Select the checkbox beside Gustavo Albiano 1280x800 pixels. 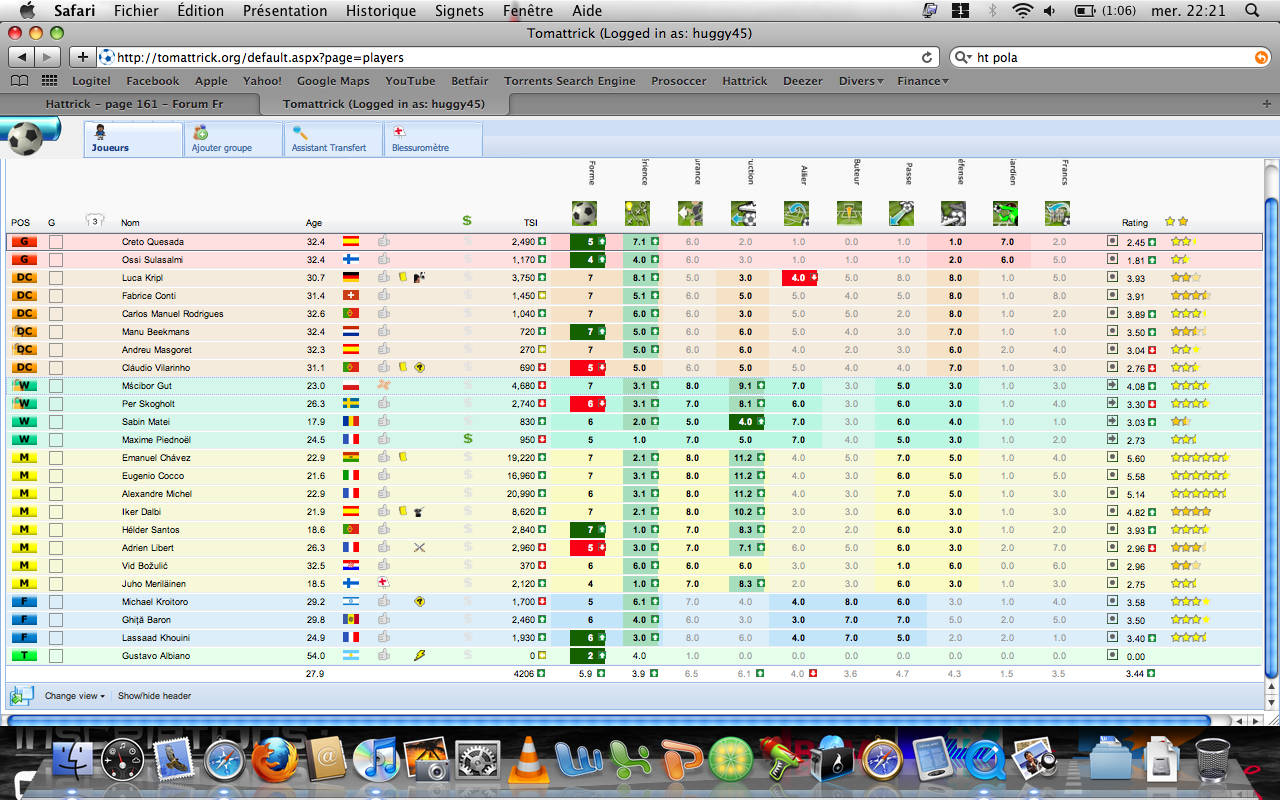(x=56, y=656)
